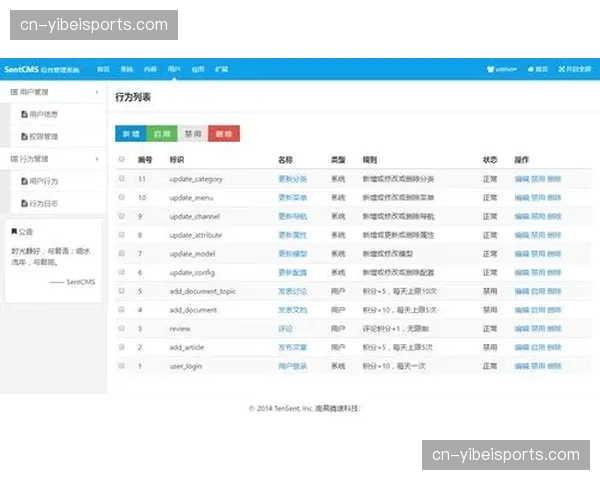
Task: Open 运营 in top navigation
Action: [x=198, y=69]
